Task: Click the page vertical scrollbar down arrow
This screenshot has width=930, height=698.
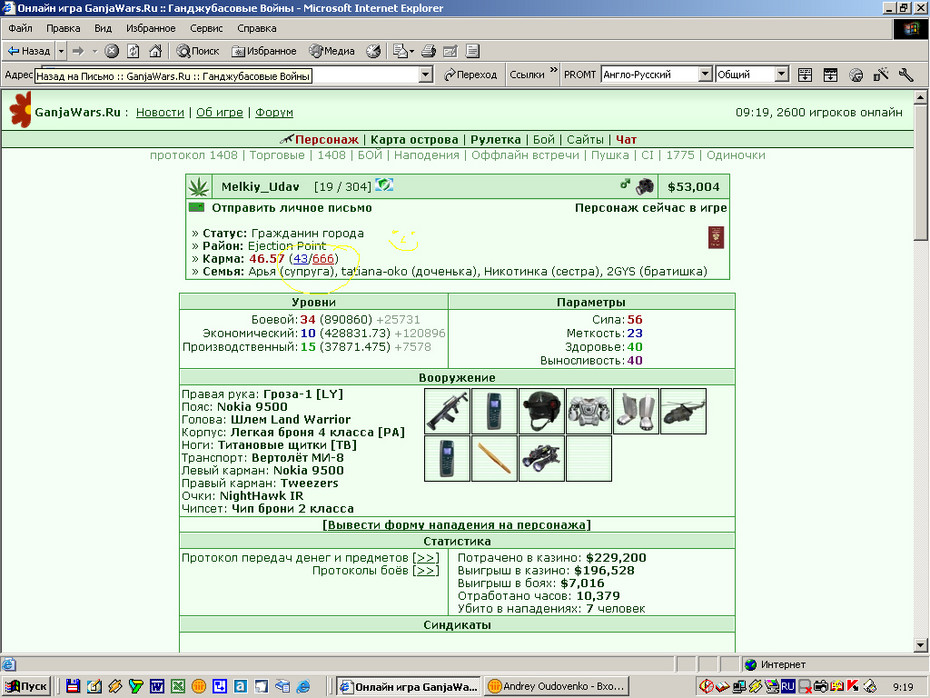Action: (x=921, y=645)
